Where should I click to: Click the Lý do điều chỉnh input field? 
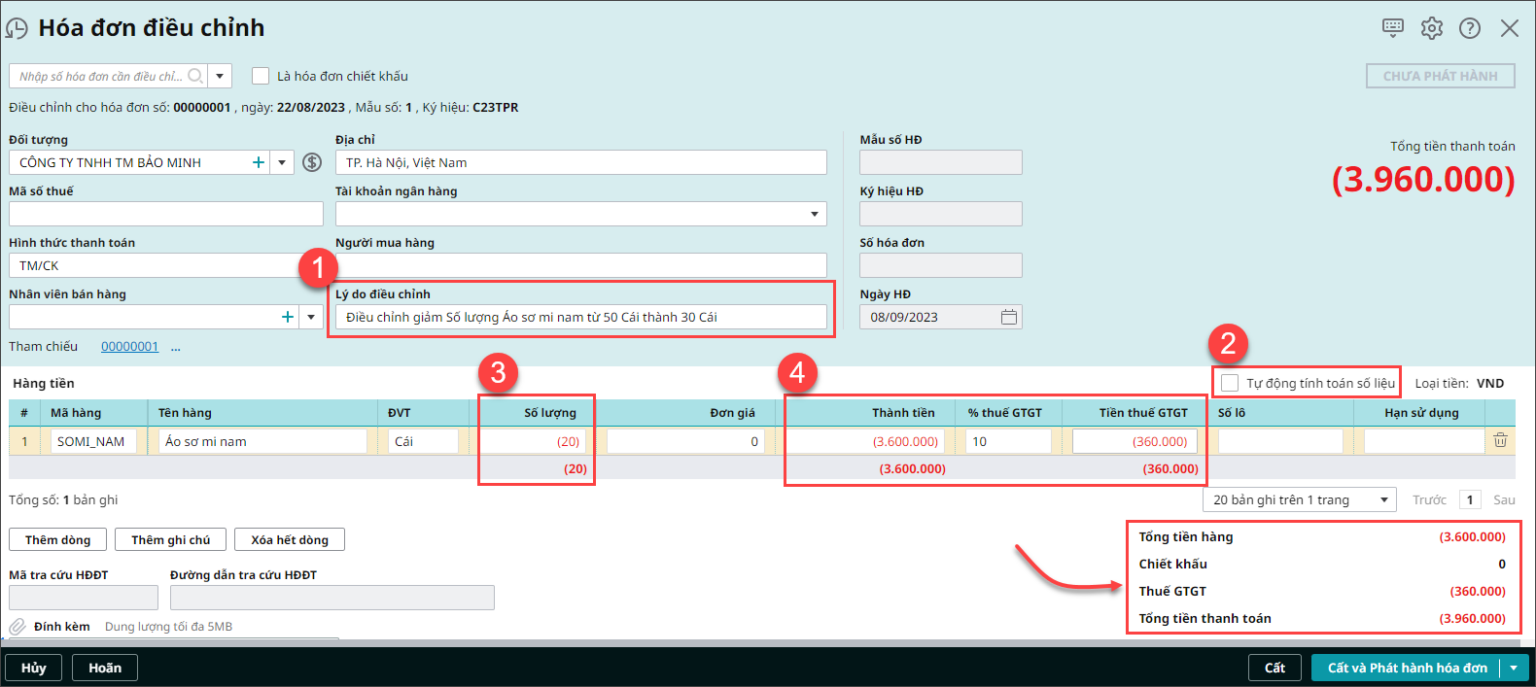(x=580, y=317)
